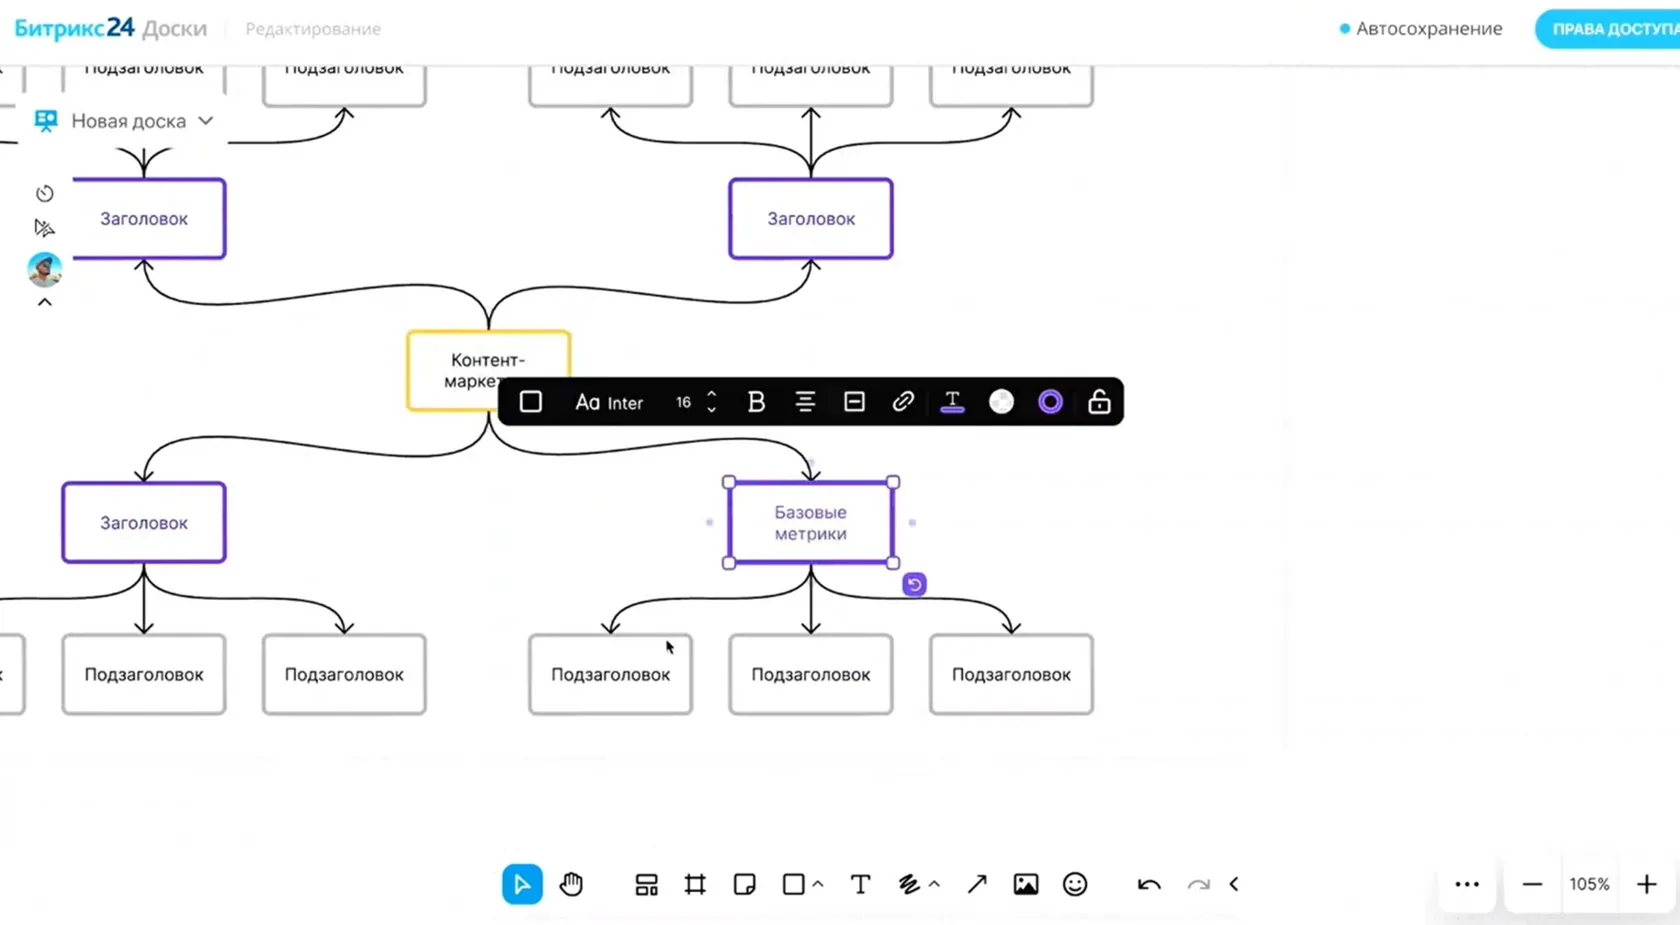
Task: Adjust font size 16 stepper
Action: click(711, 402)
